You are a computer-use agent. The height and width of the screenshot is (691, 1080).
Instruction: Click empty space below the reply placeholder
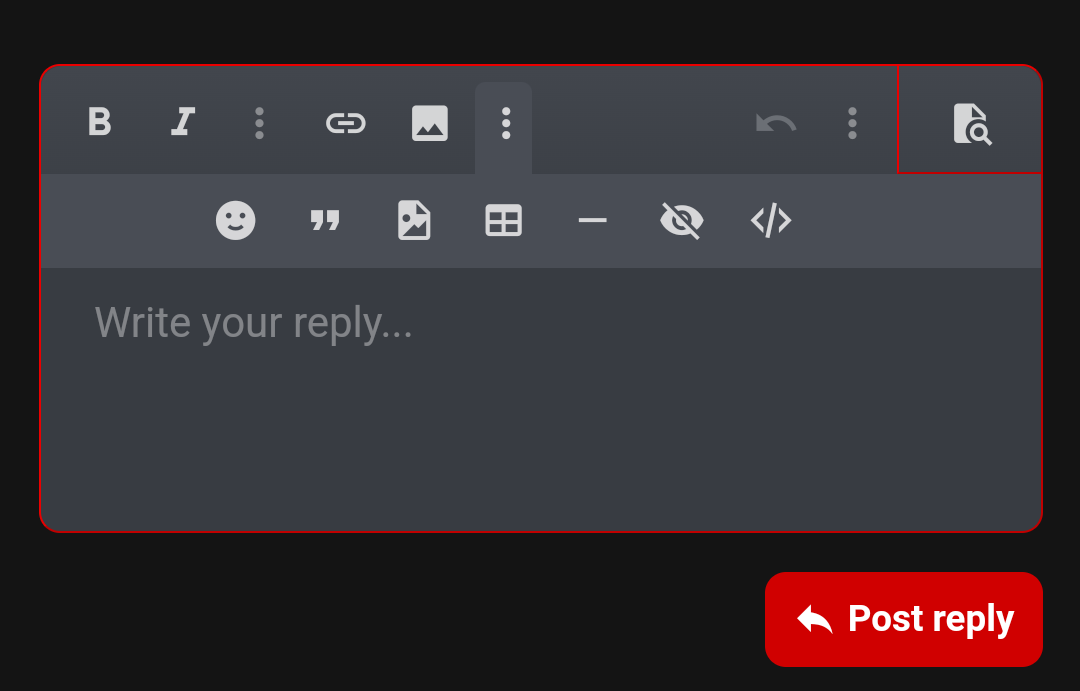541,441
